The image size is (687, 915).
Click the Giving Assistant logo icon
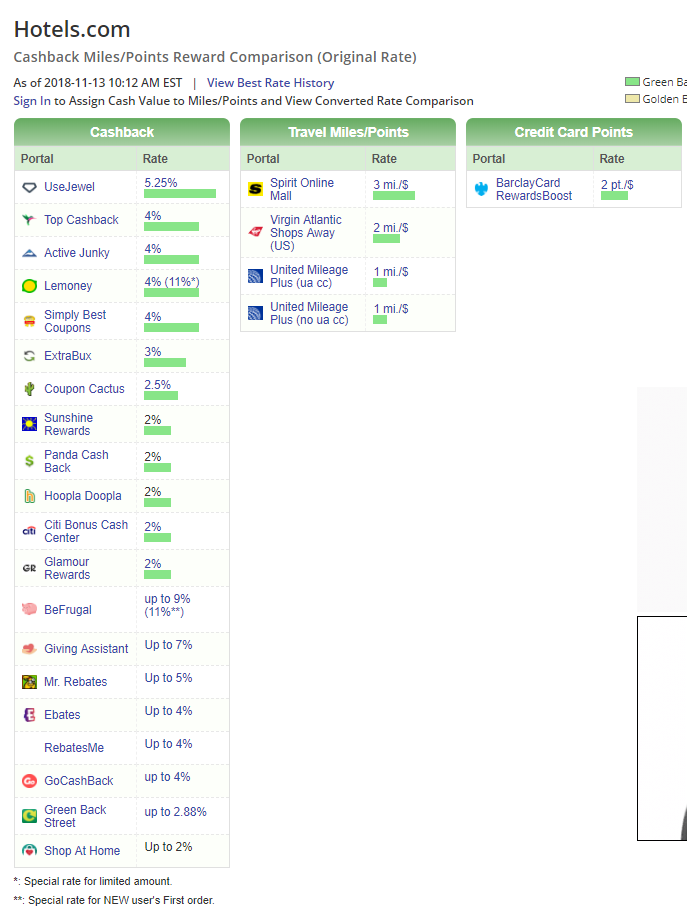[x=29, y=649]
